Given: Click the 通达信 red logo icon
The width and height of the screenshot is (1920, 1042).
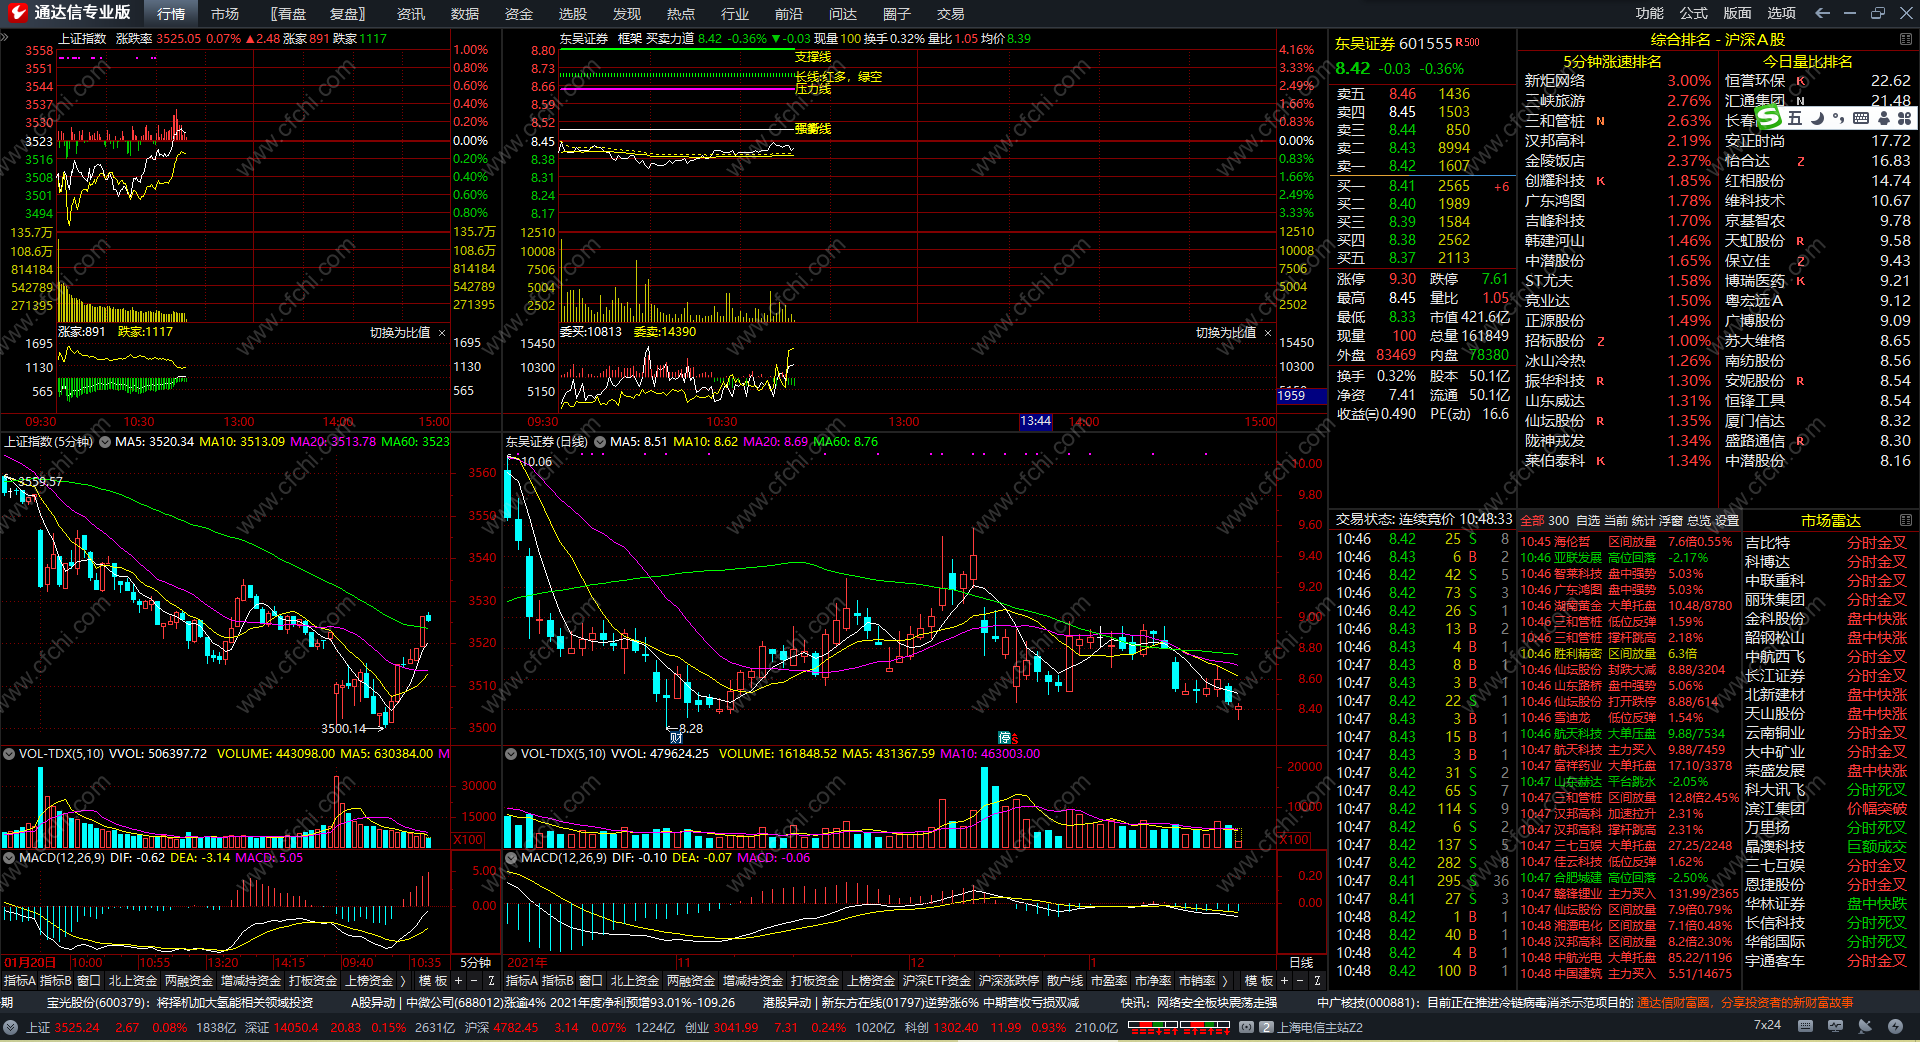Looking at the screenshot, I should click(x=17, y=13).
